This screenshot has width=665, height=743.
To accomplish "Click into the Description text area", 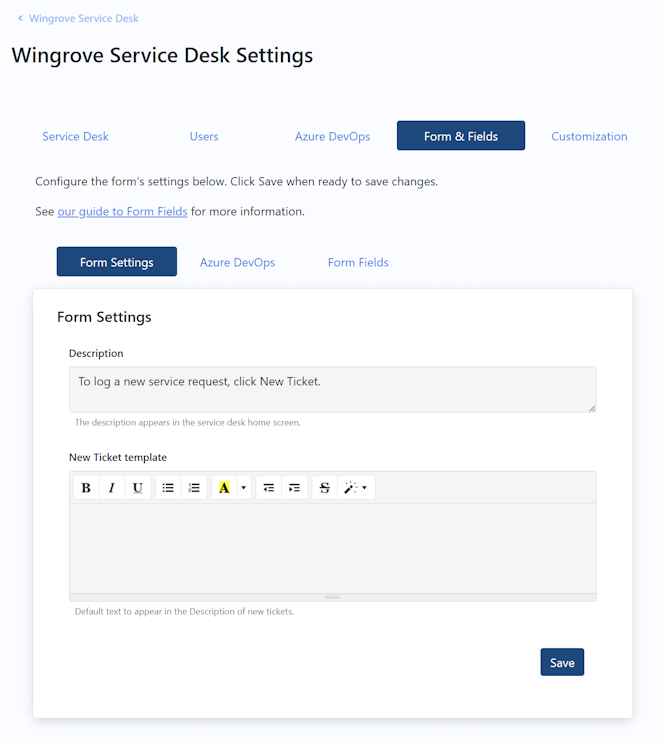I will pos(332,389).
